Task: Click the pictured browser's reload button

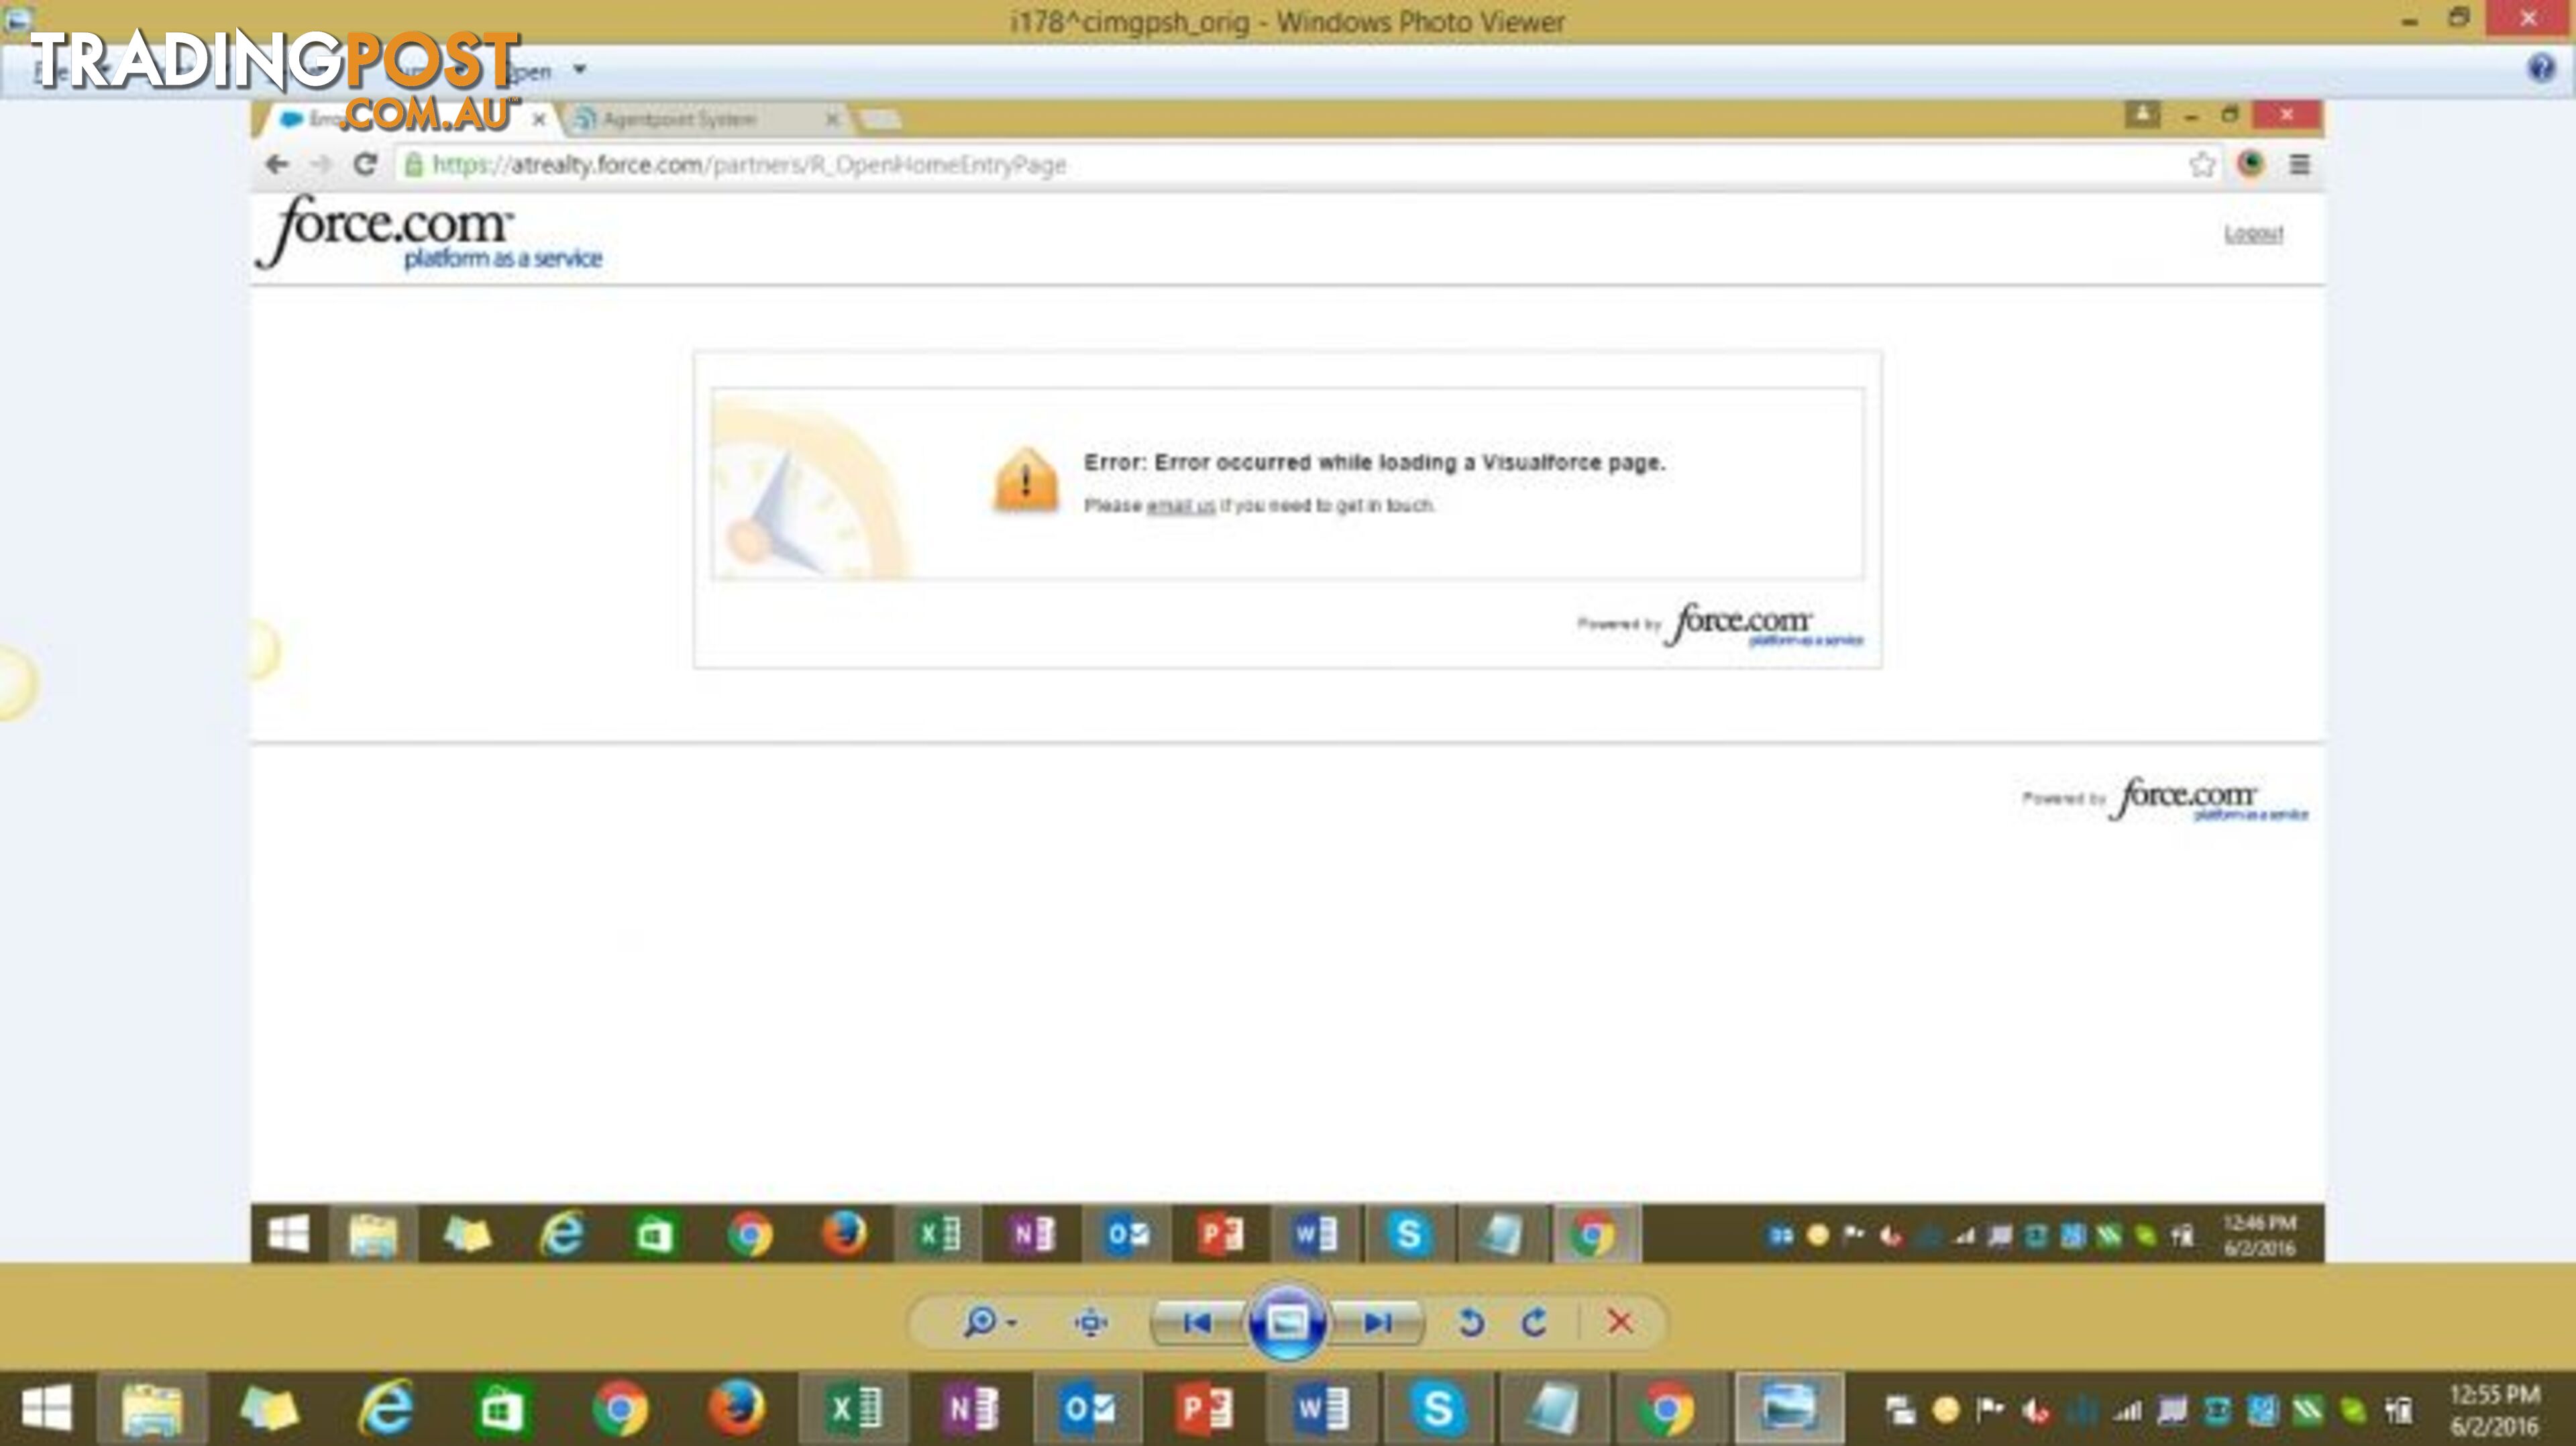Action: click(x=365, y=164)
